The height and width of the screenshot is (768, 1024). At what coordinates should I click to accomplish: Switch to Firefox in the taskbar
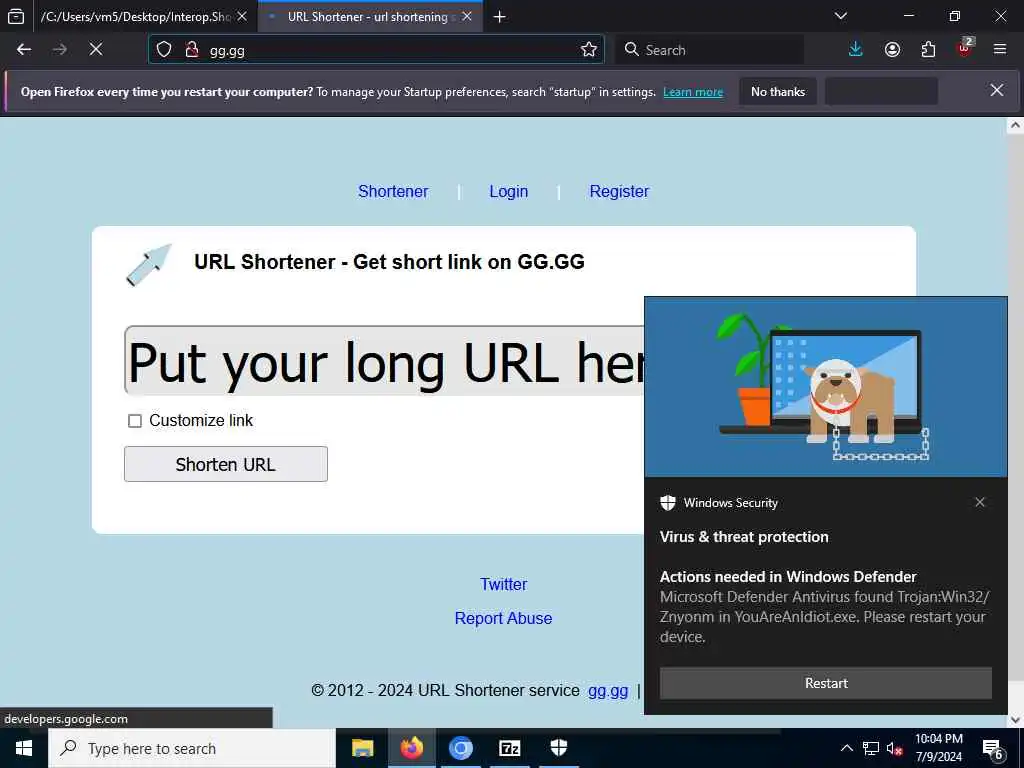[x=411, y=748]
